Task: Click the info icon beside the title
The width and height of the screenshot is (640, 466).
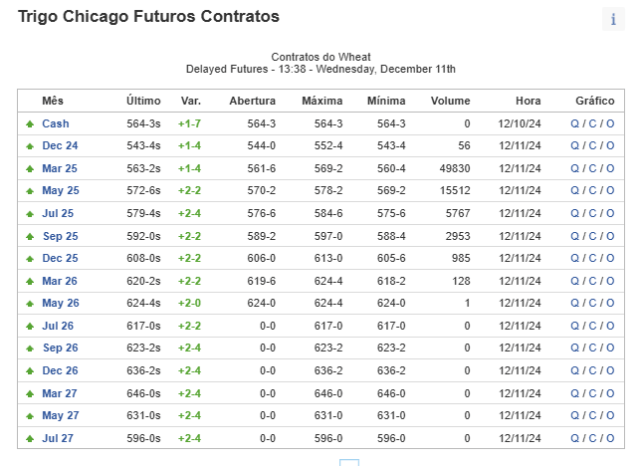Action: click(613, 19)
